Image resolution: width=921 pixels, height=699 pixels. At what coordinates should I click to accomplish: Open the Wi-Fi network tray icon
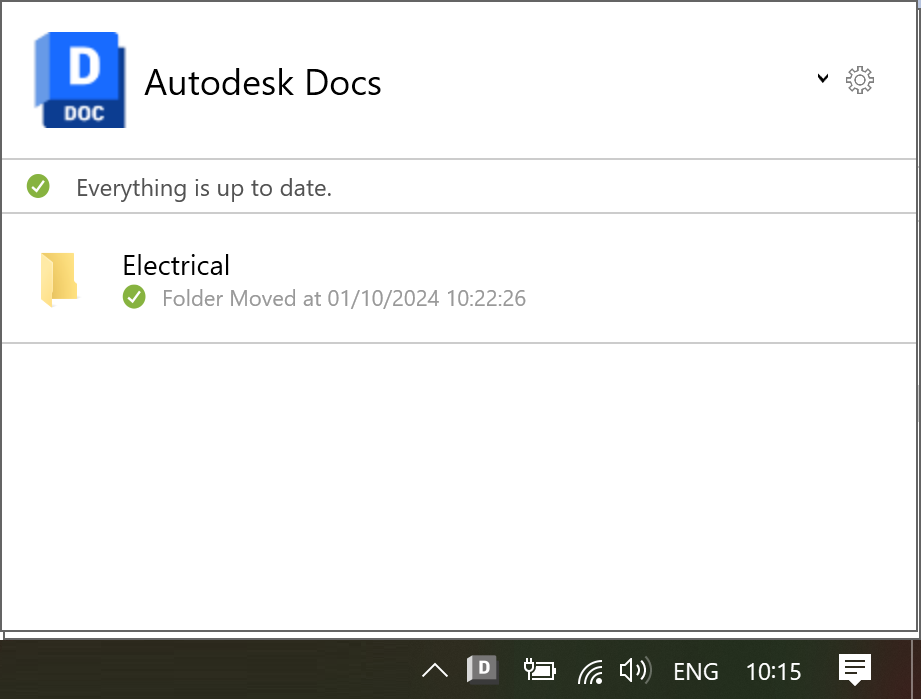pyautogui.click(x=591, y=670)
